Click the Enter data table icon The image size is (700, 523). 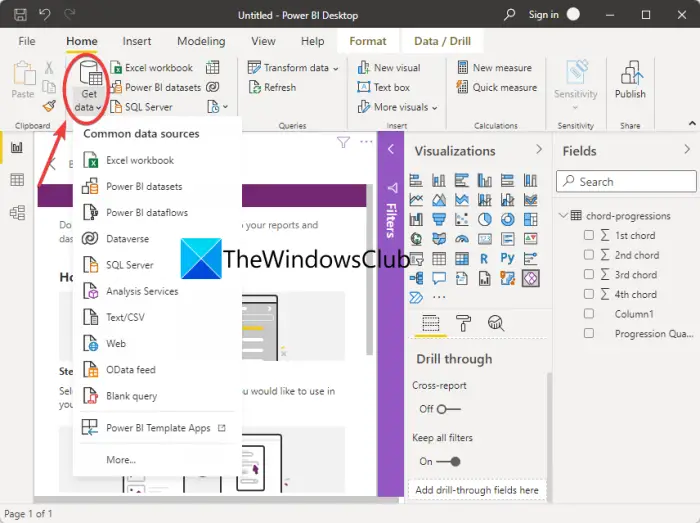(x=212, y=67)
